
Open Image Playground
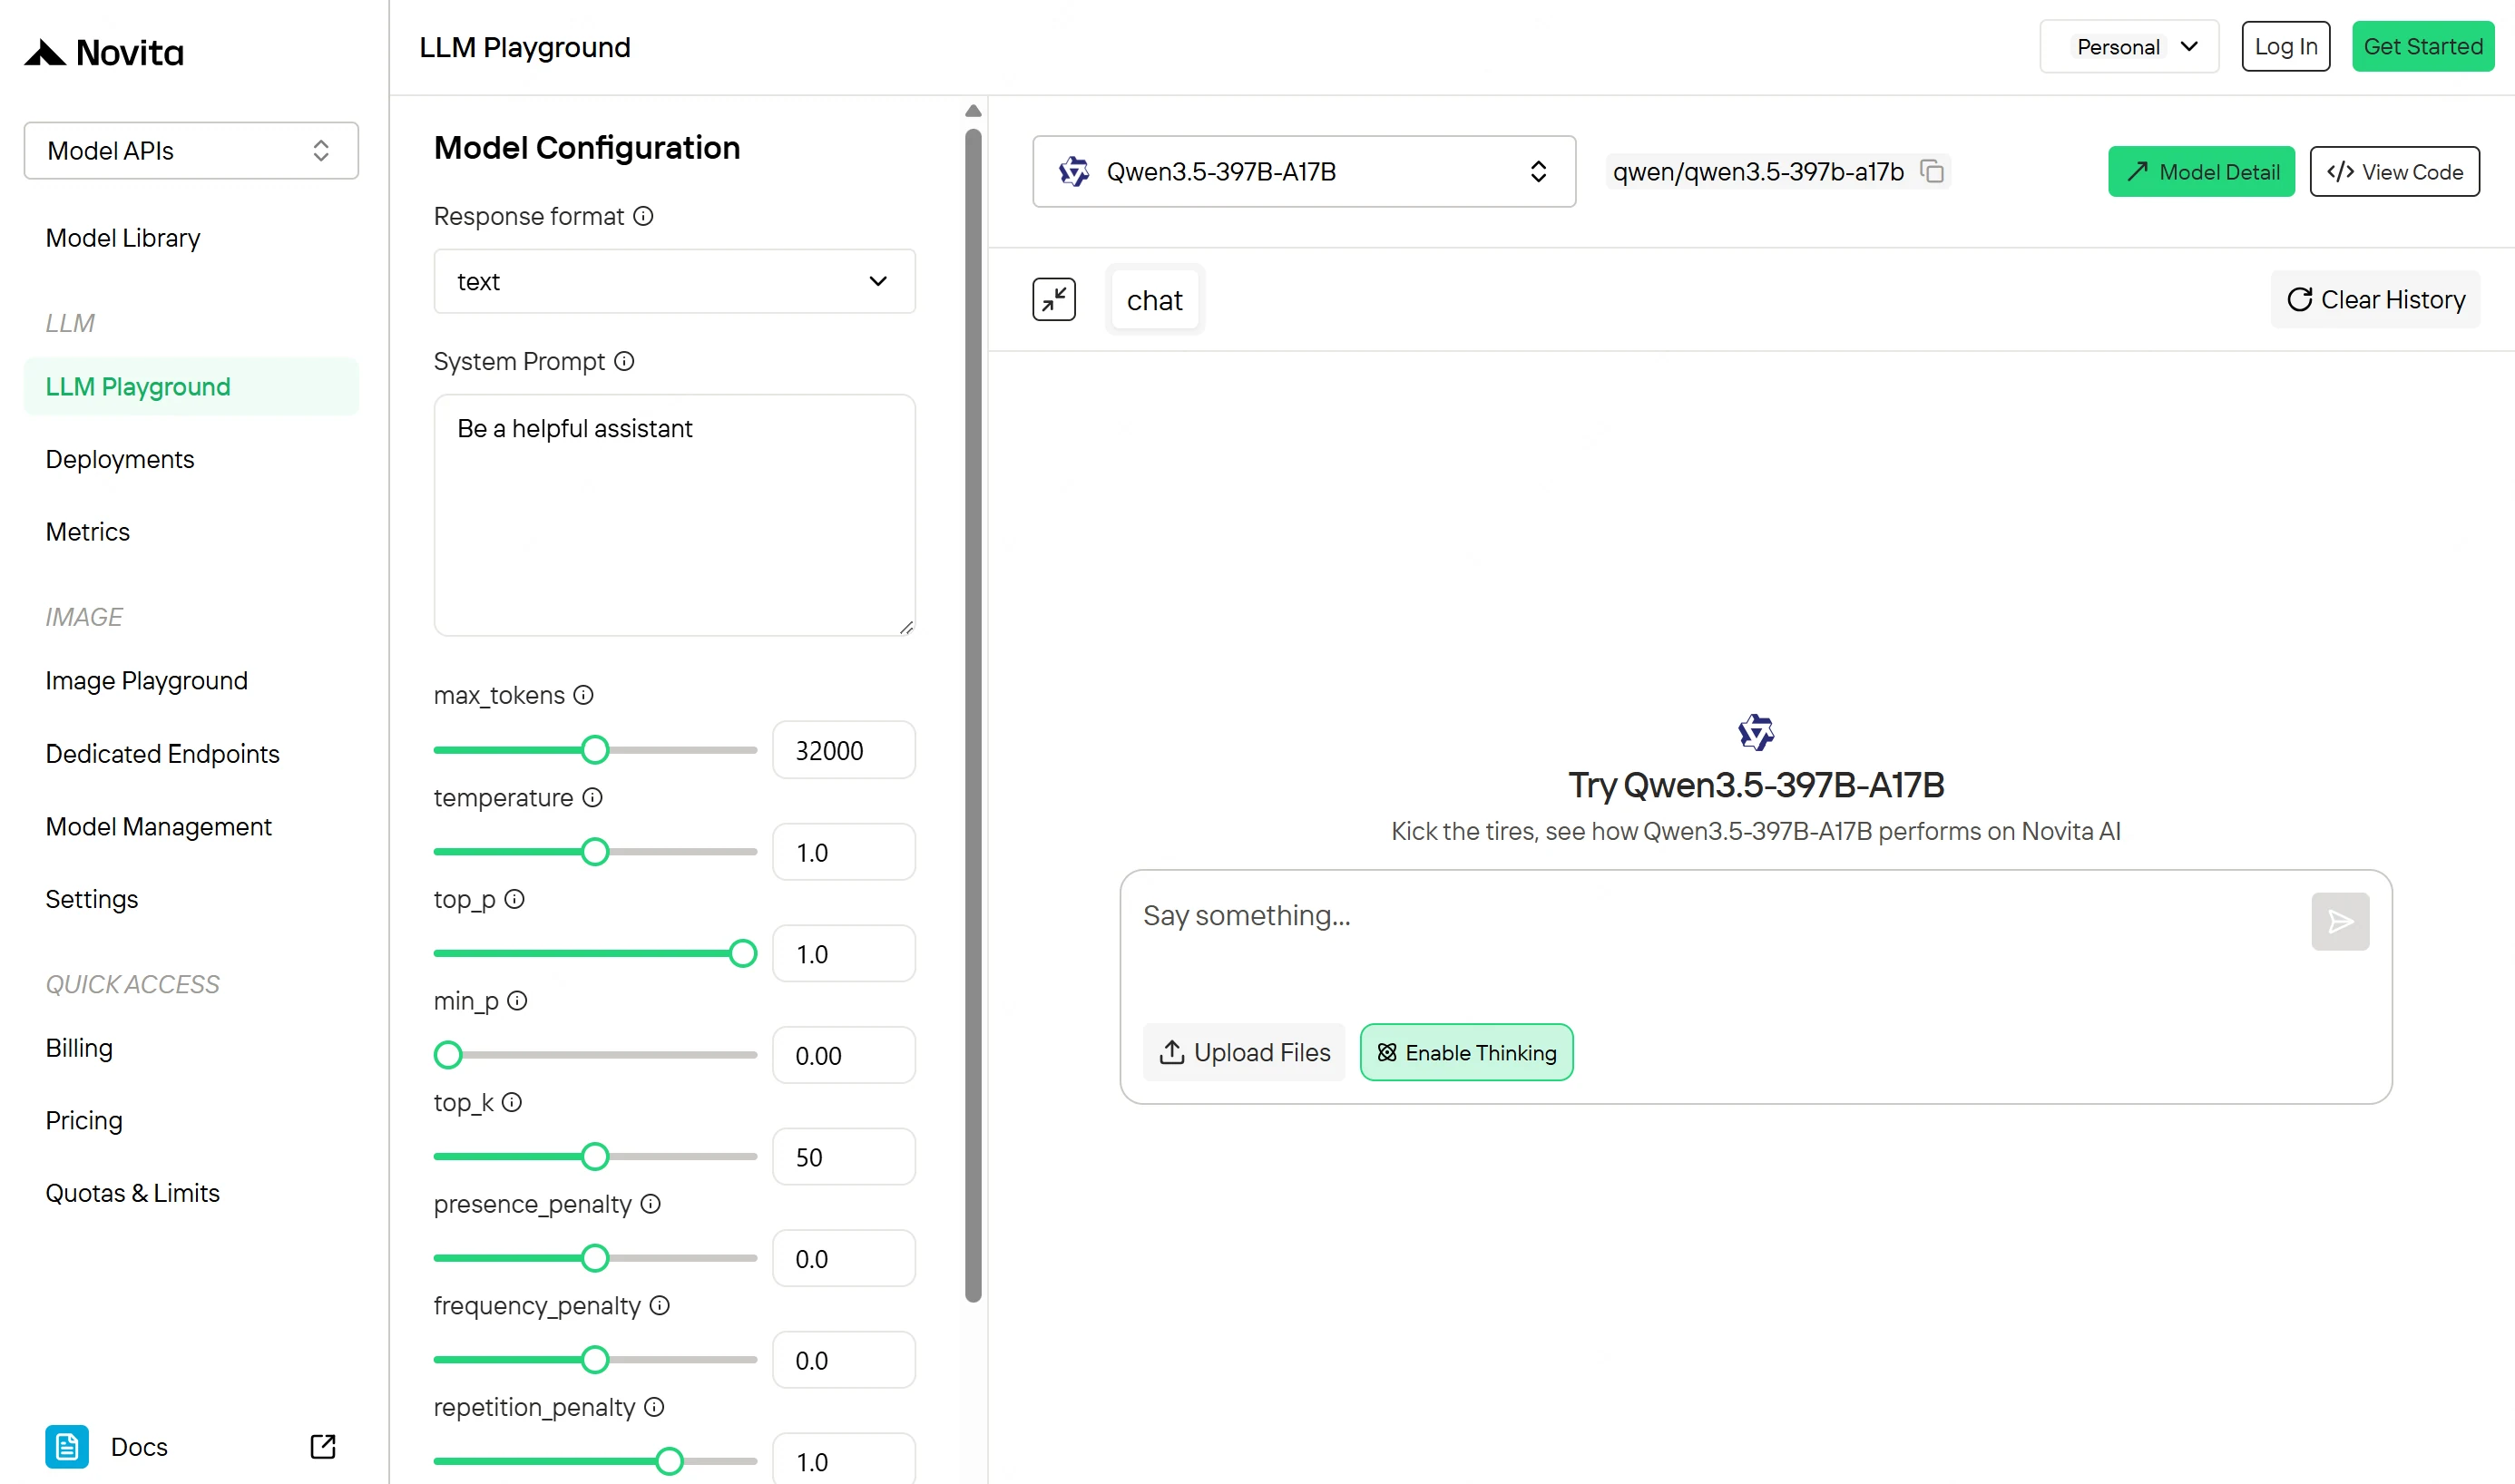pyautogui.click(x=147, y=681)
